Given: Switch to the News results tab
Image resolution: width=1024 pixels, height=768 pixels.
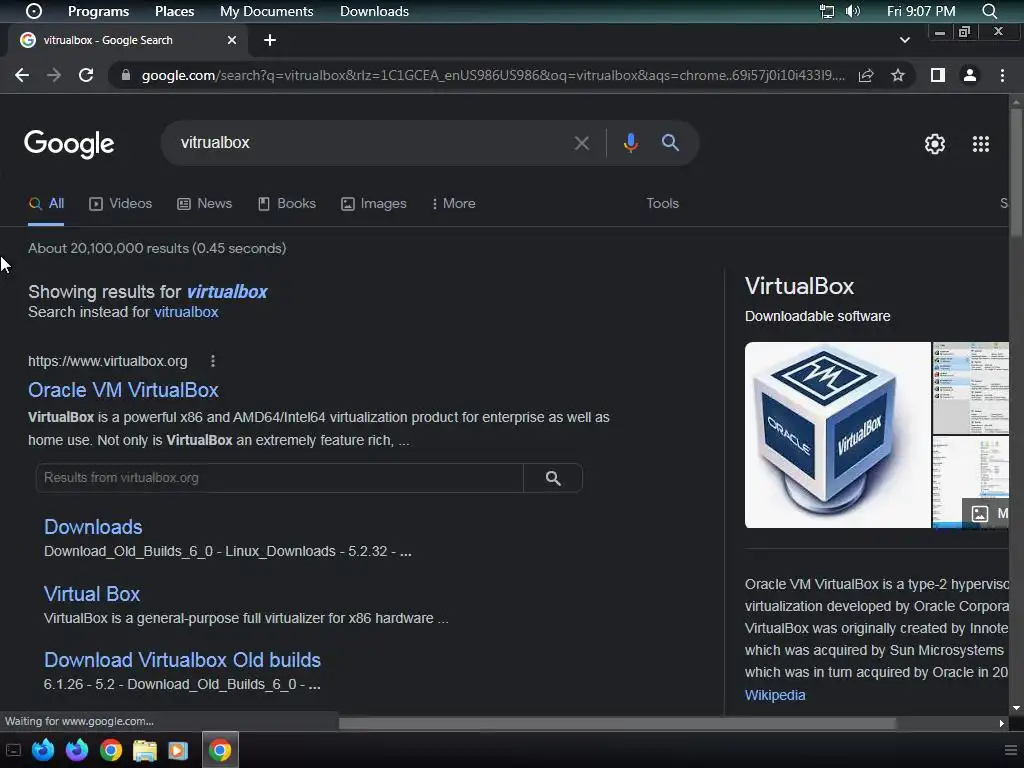Looking at the screenshot, I should 204,204.
